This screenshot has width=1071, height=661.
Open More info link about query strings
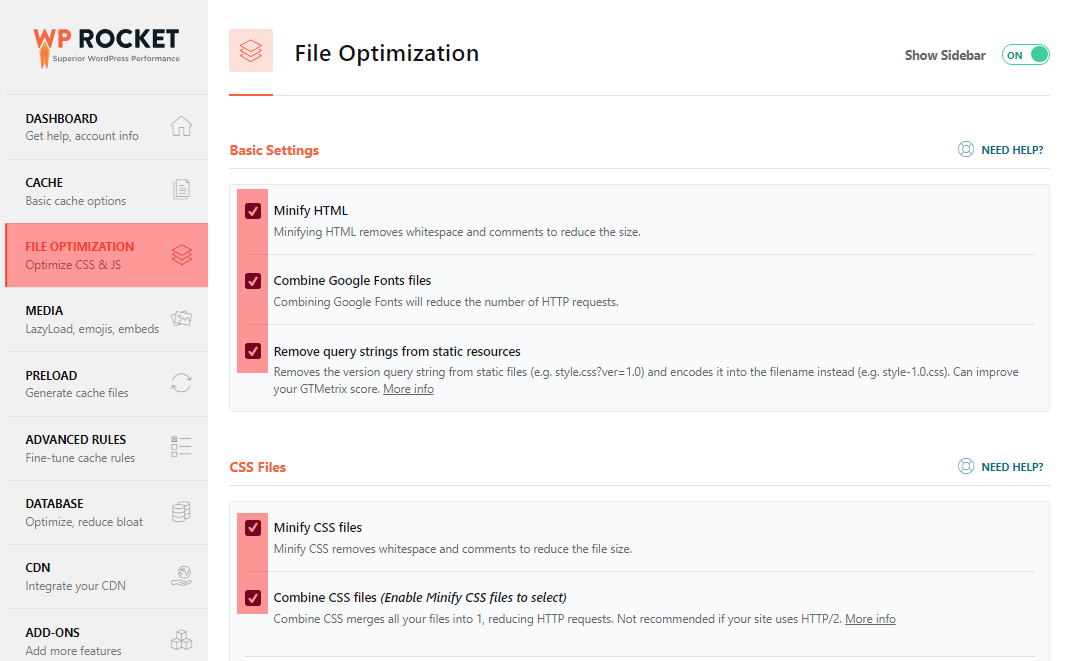[408, 389]
